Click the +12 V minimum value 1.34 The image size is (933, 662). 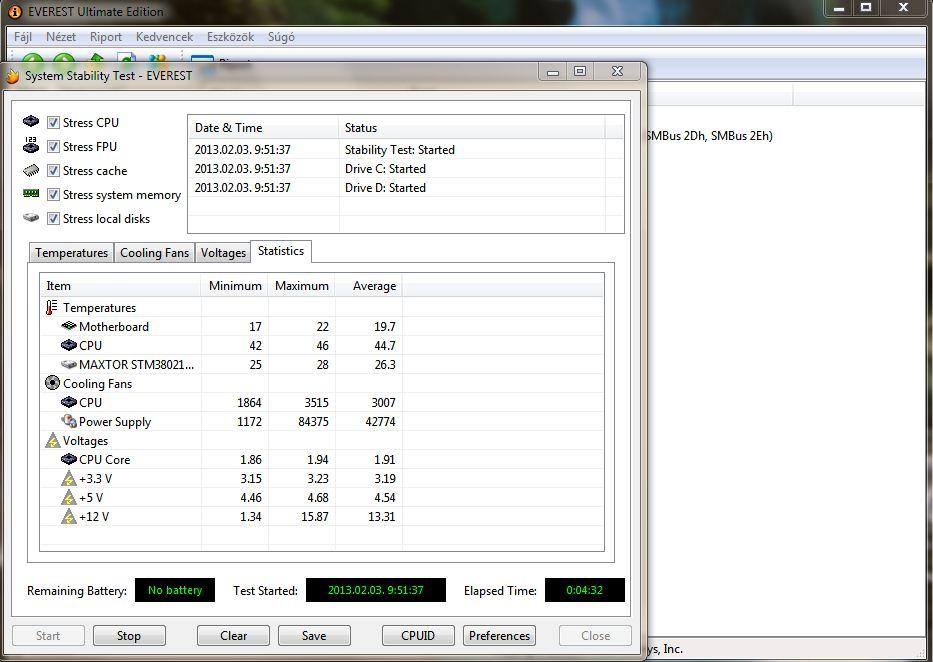(x=251, y=517)
